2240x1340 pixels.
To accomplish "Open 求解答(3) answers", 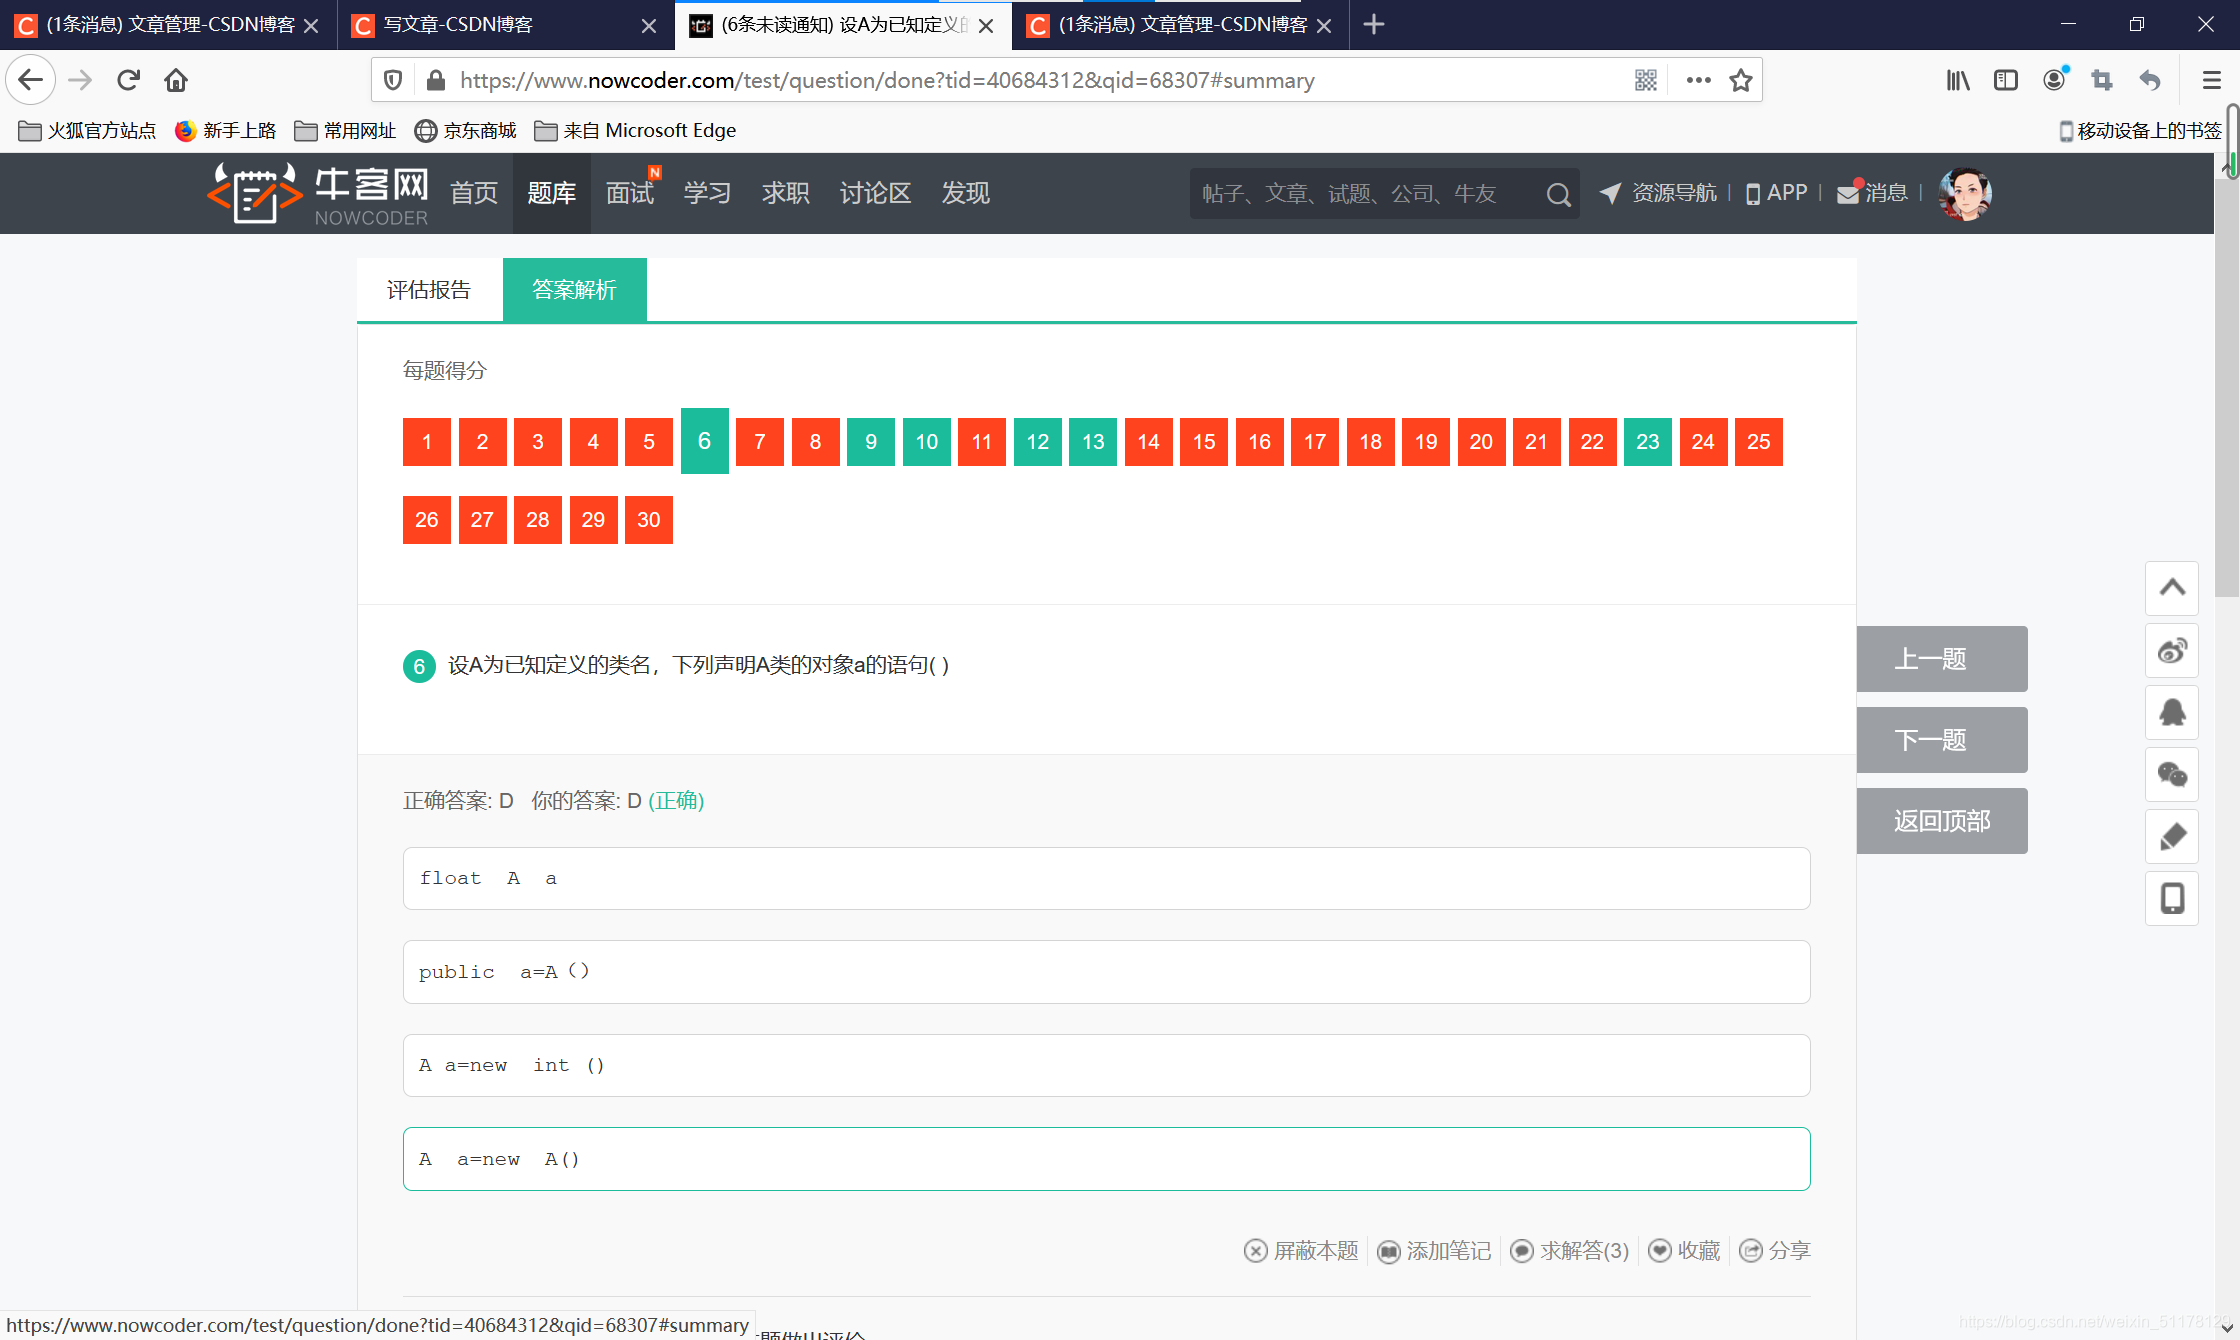I will click(1570, 1251).
